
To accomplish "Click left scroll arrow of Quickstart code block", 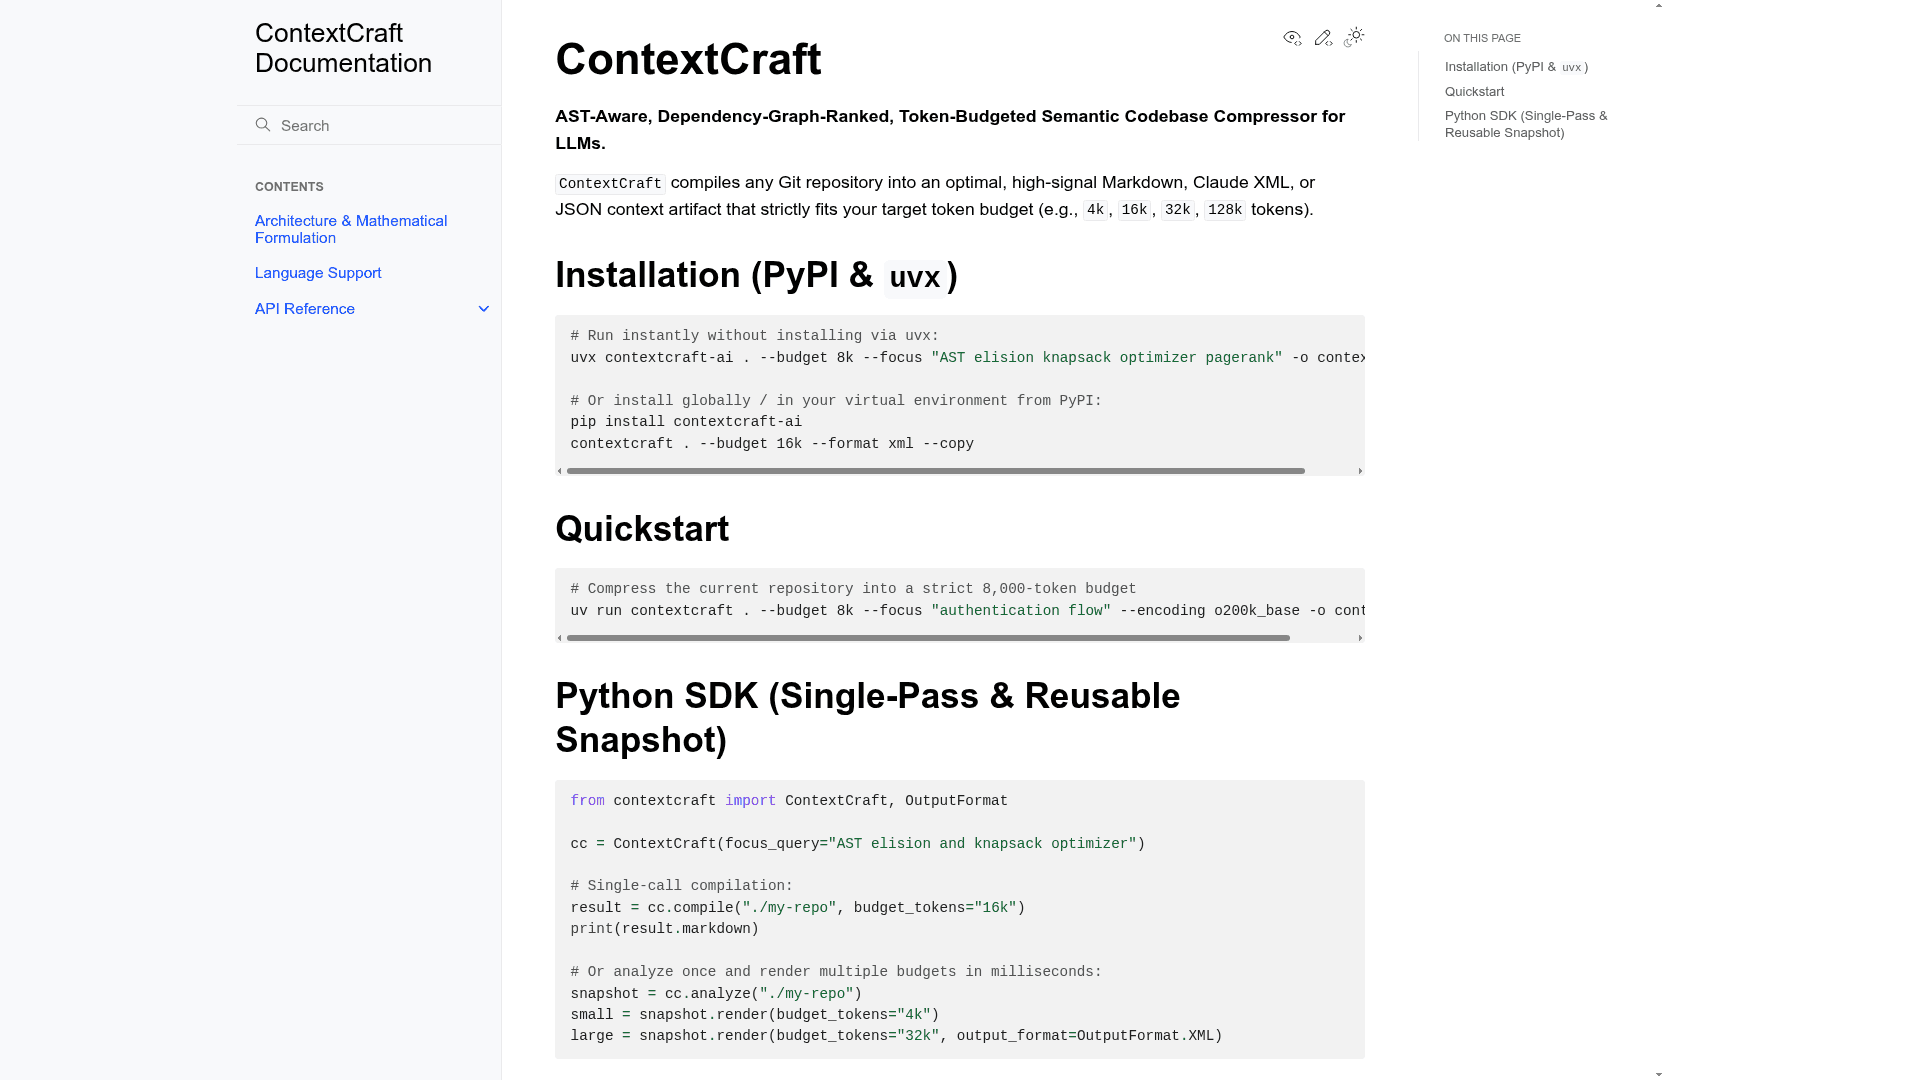I will [560, 638].
